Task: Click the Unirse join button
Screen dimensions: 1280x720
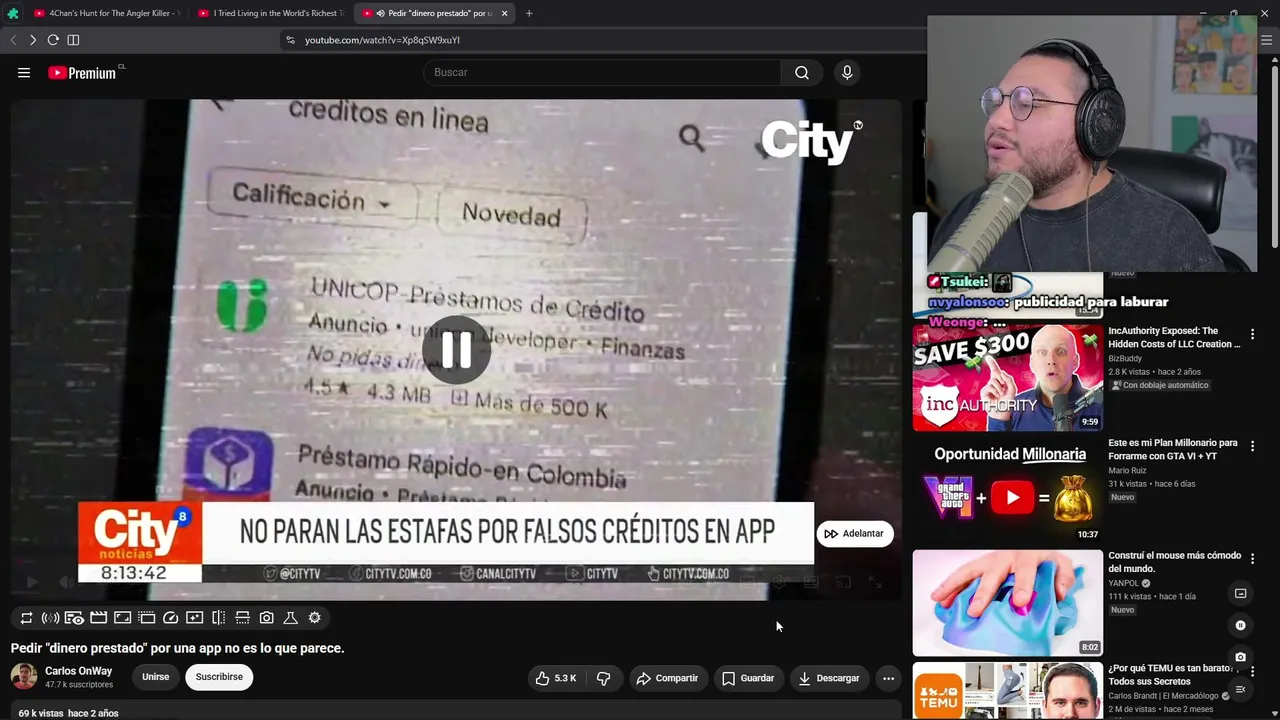Action: tap(155, 677)
